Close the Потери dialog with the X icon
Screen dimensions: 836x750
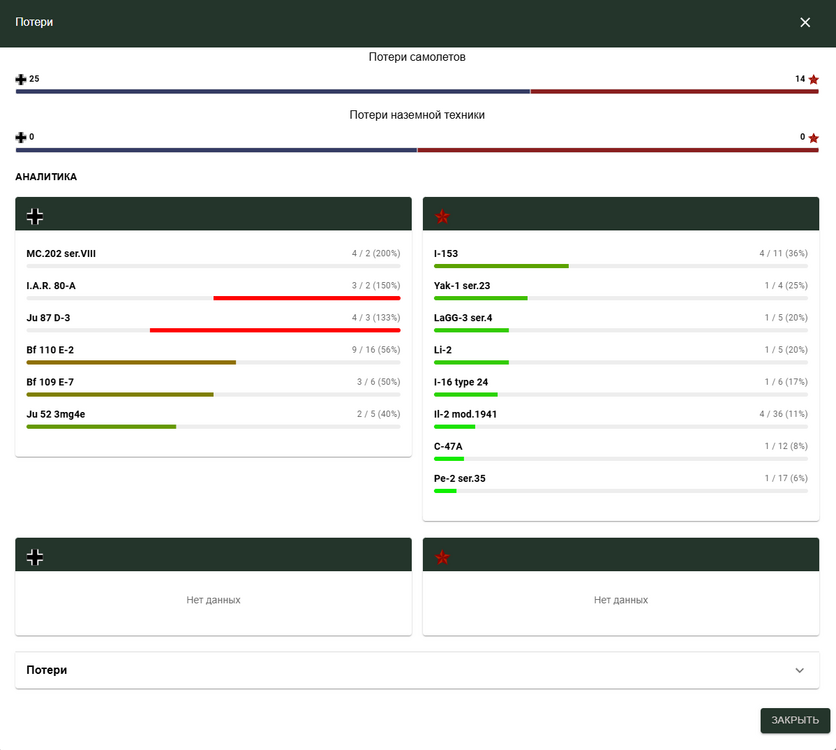pos(805,22)
